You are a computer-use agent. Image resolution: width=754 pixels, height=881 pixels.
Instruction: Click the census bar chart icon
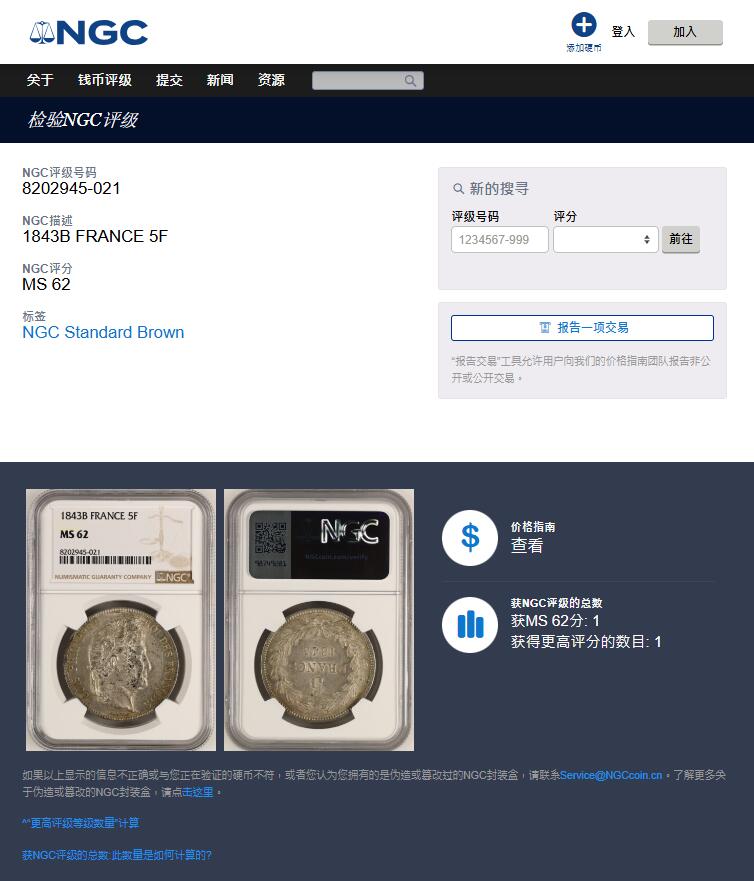coord(470,625)
